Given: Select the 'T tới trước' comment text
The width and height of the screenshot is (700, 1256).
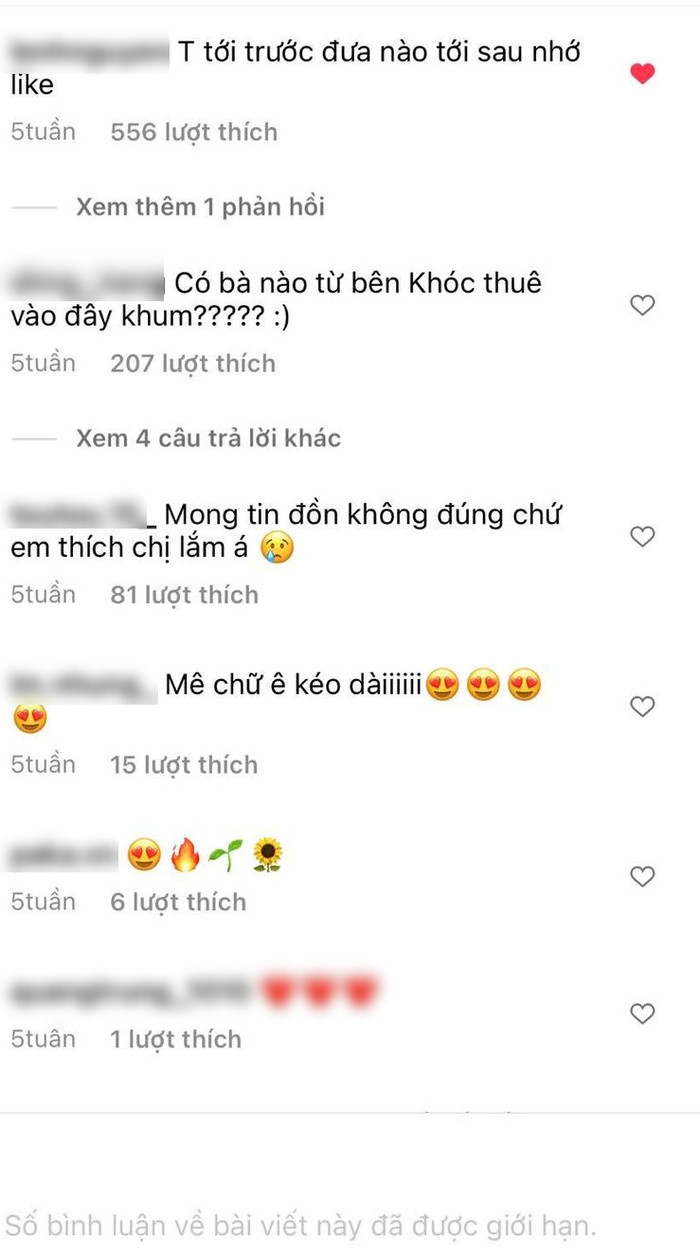Looking at the screenshot, I should 295,67.
